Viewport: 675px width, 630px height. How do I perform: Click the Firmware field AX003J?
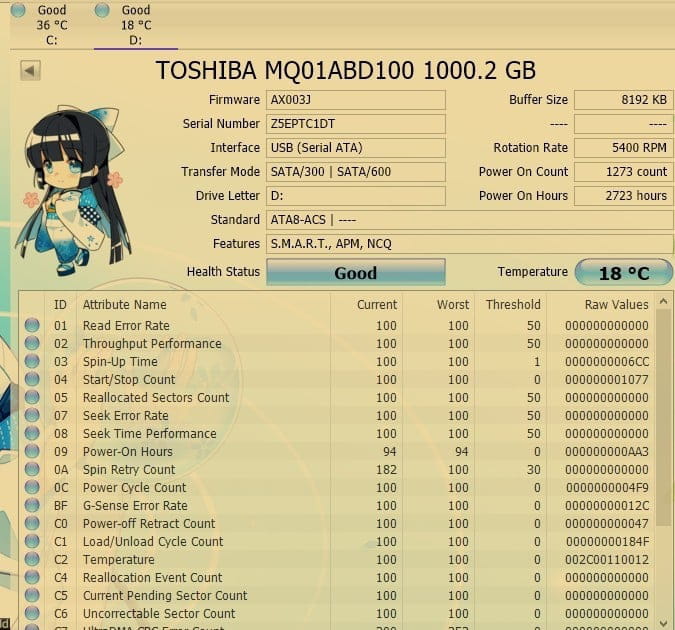[356, 100]
